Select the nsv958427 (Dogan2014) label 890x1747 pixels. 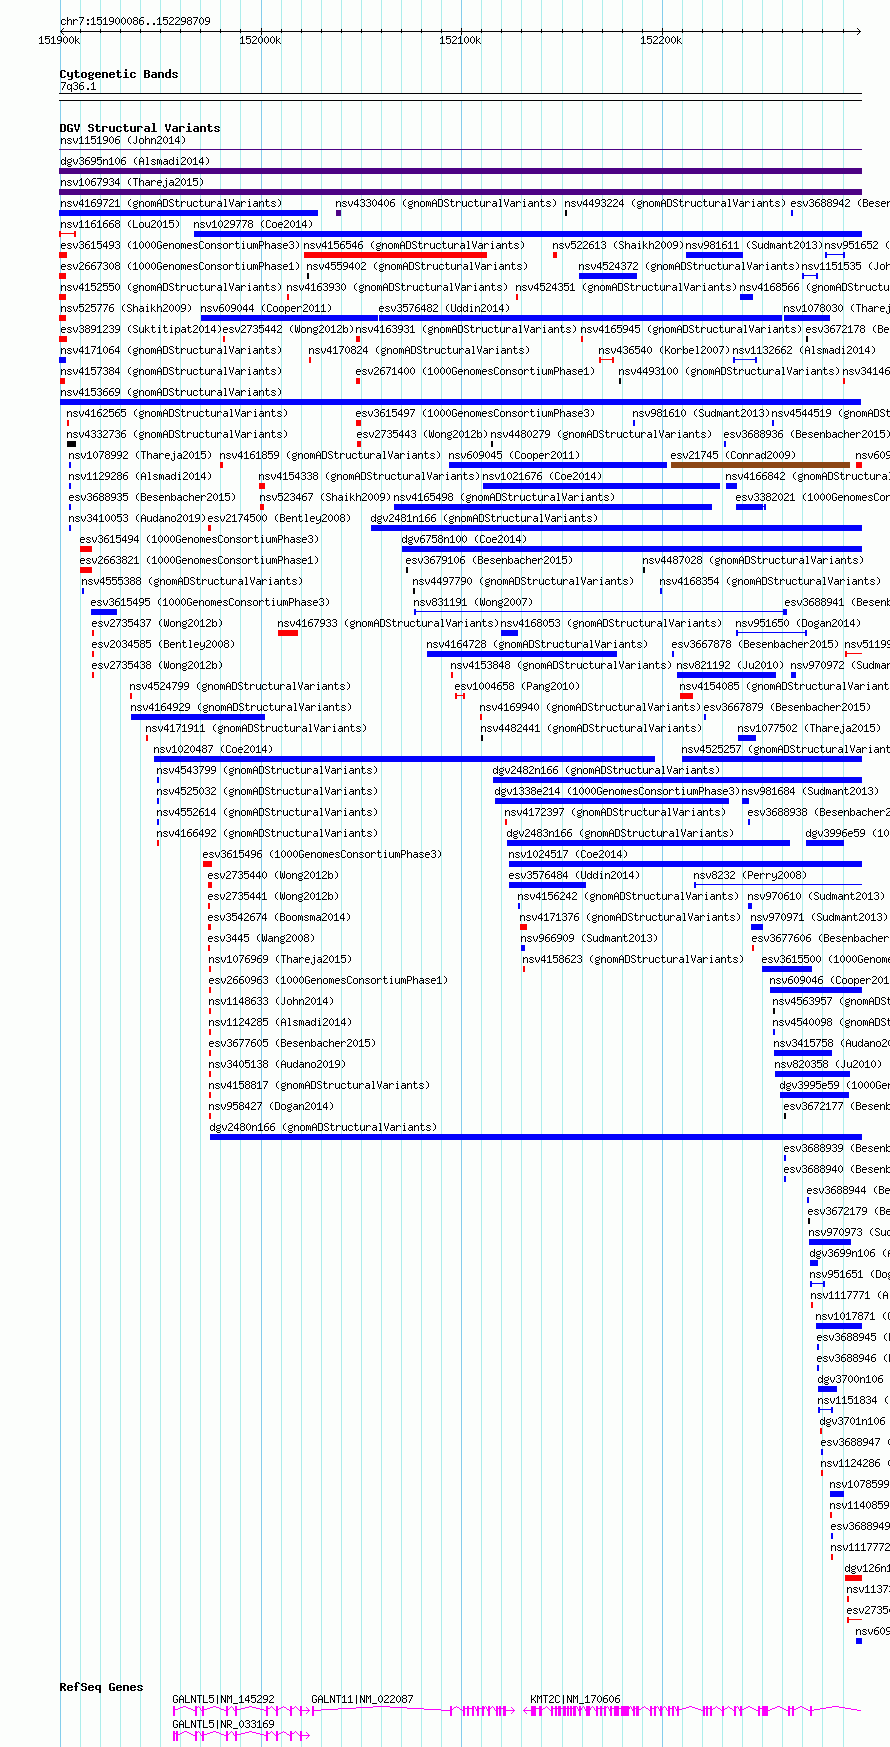271,1106
